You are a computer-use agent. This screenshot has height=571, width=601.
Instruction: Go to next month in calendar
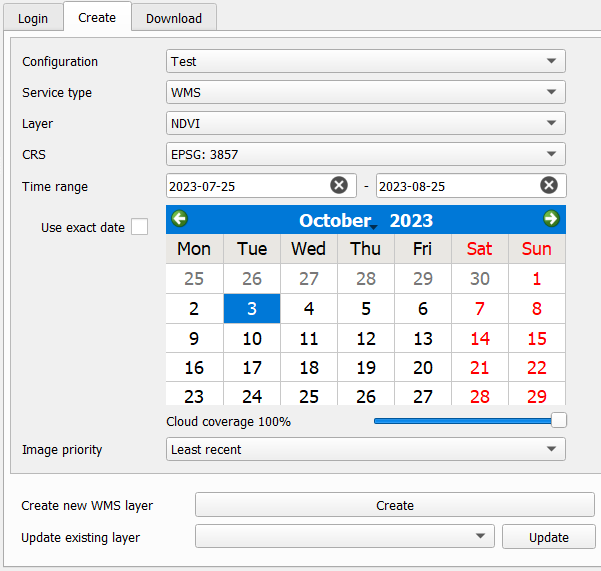click(x=551, y=219)
